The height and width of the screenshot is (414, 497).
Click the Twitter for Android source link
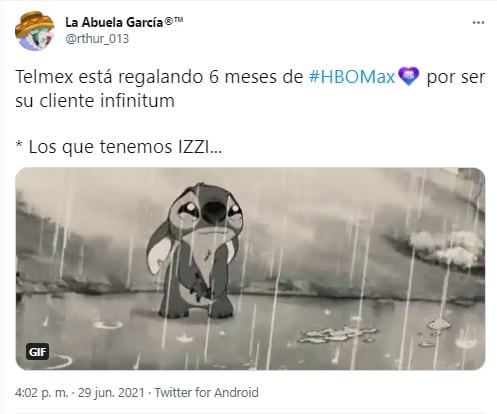coord(207,393)
